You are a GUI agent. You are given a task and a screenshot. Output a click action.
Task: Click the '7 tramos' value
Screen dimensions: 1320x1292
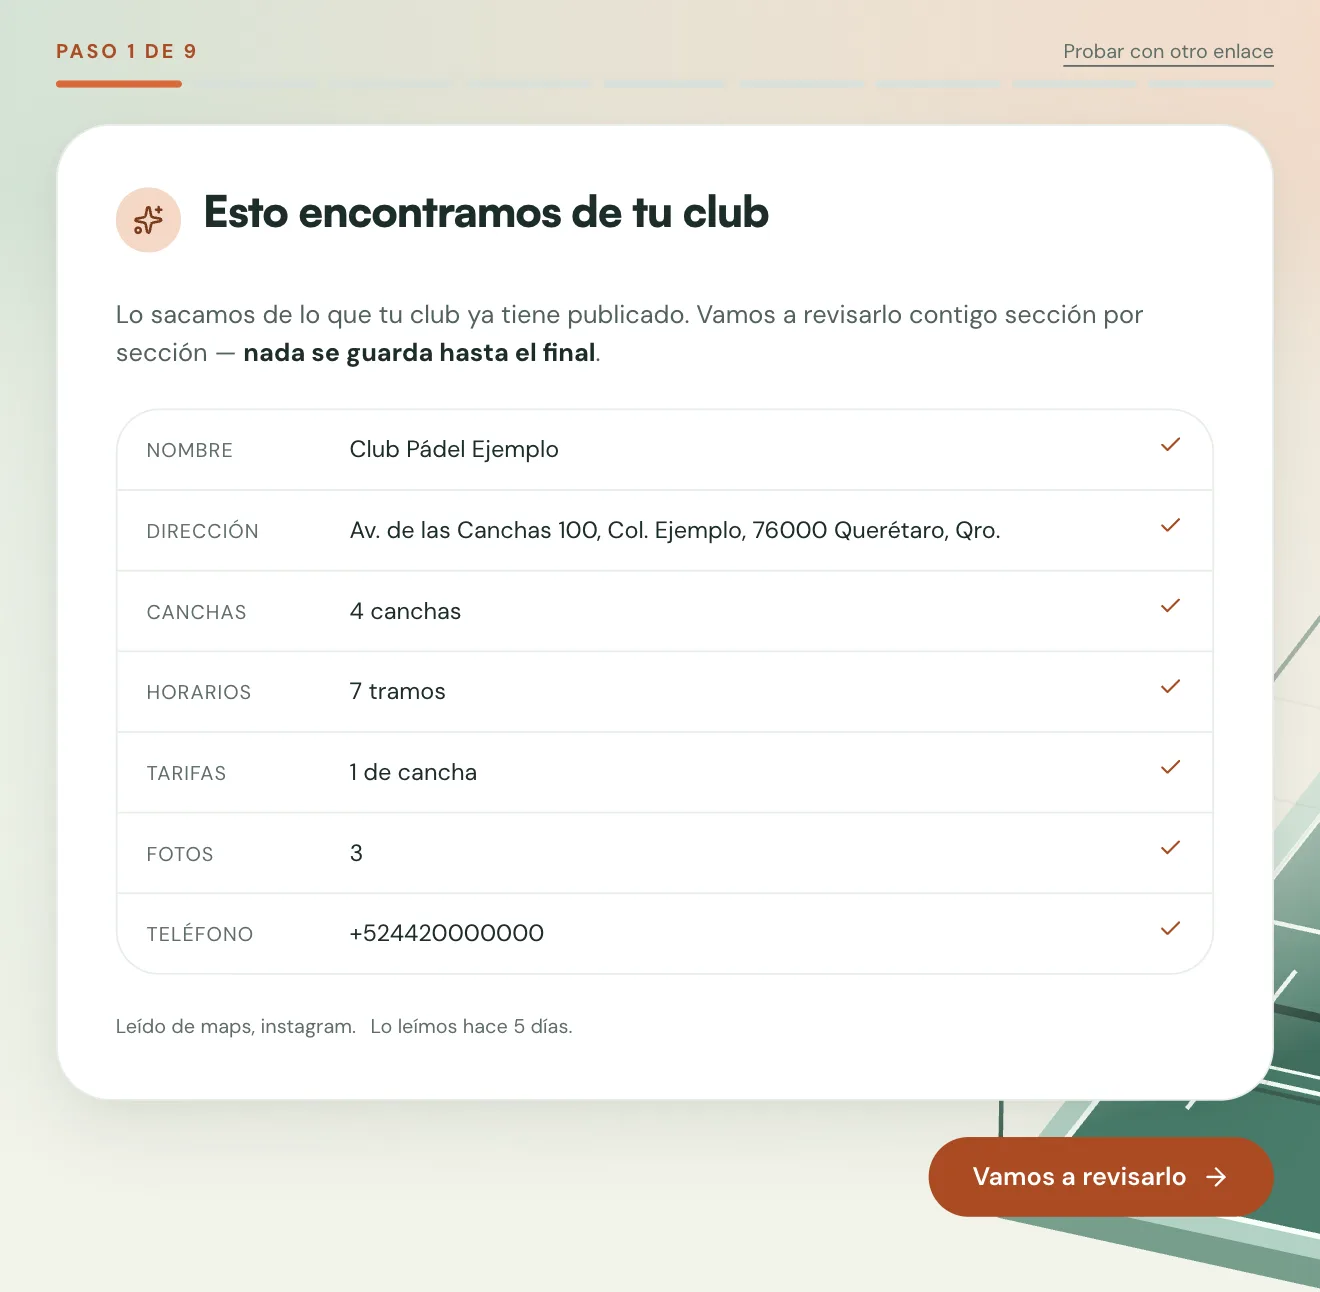[397, 692]
